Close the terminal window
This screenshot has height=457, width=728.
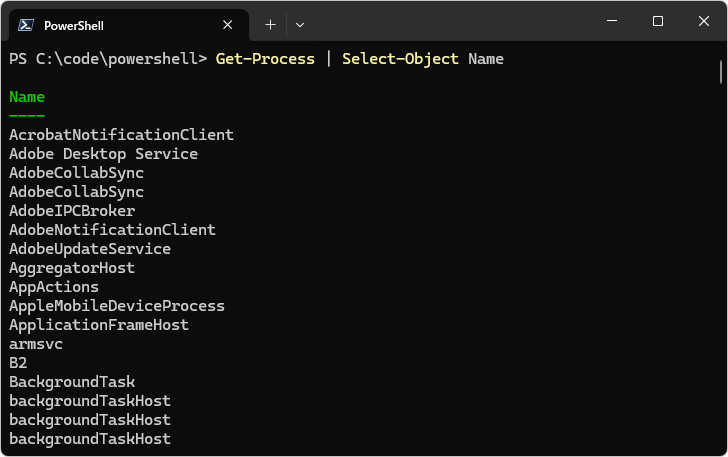[704, 21]
